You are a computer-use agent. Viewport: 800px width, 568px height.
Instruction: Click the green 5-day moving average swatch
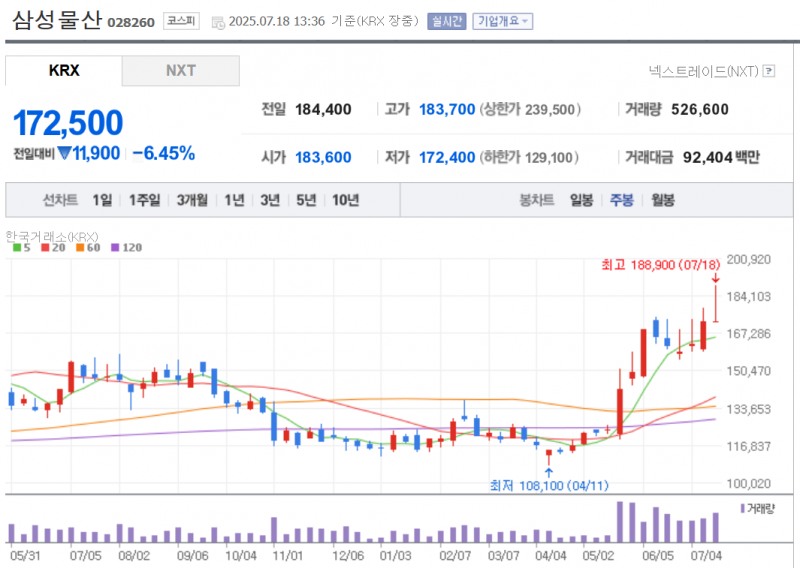[x=16, y=247]
